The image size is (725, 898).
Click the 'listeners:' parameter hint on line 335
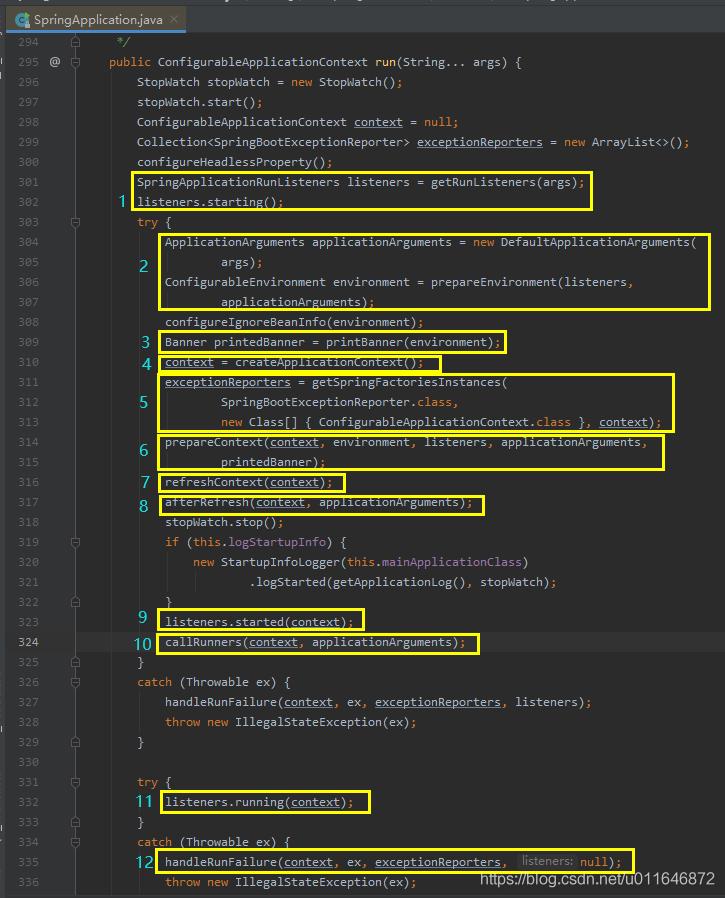click(546, 861)
